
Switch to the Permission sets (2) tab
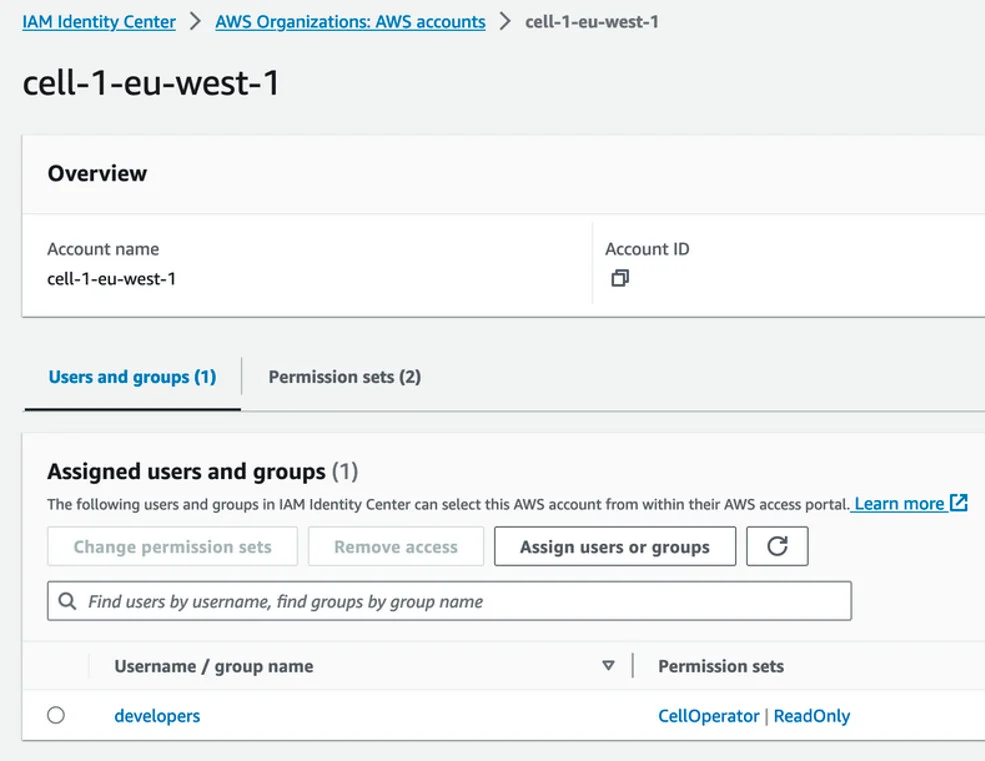344,377
